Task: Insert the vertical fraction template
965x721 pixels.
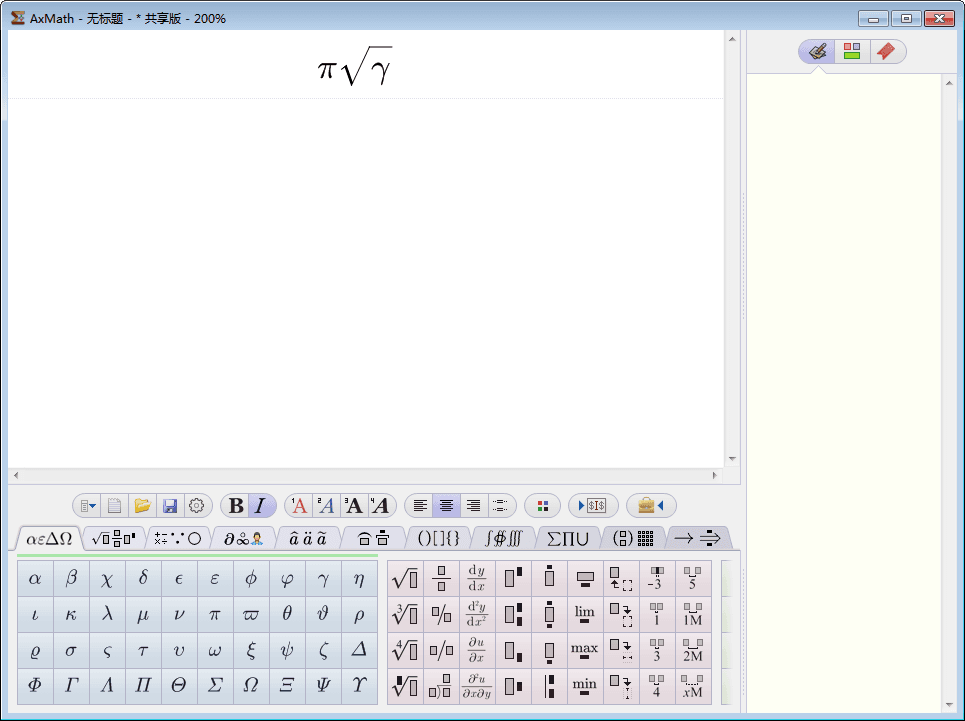Action: click(441, 579)
